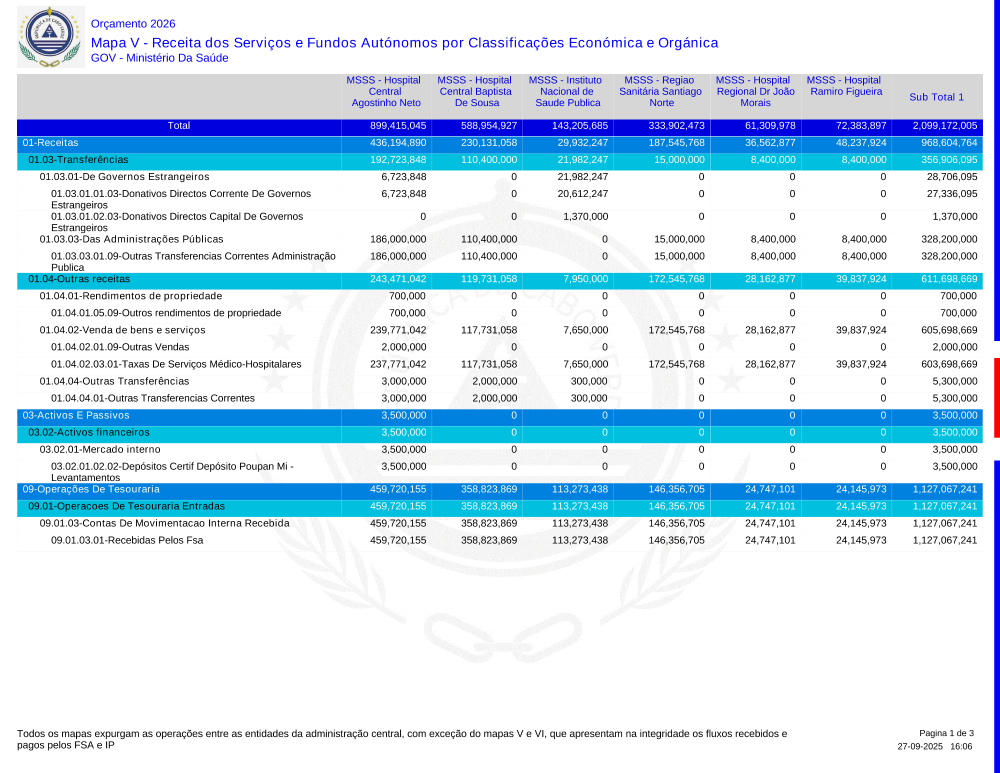Select the '01-Receitas' section row
This screenshot has height=773, width=1000.
50,143
